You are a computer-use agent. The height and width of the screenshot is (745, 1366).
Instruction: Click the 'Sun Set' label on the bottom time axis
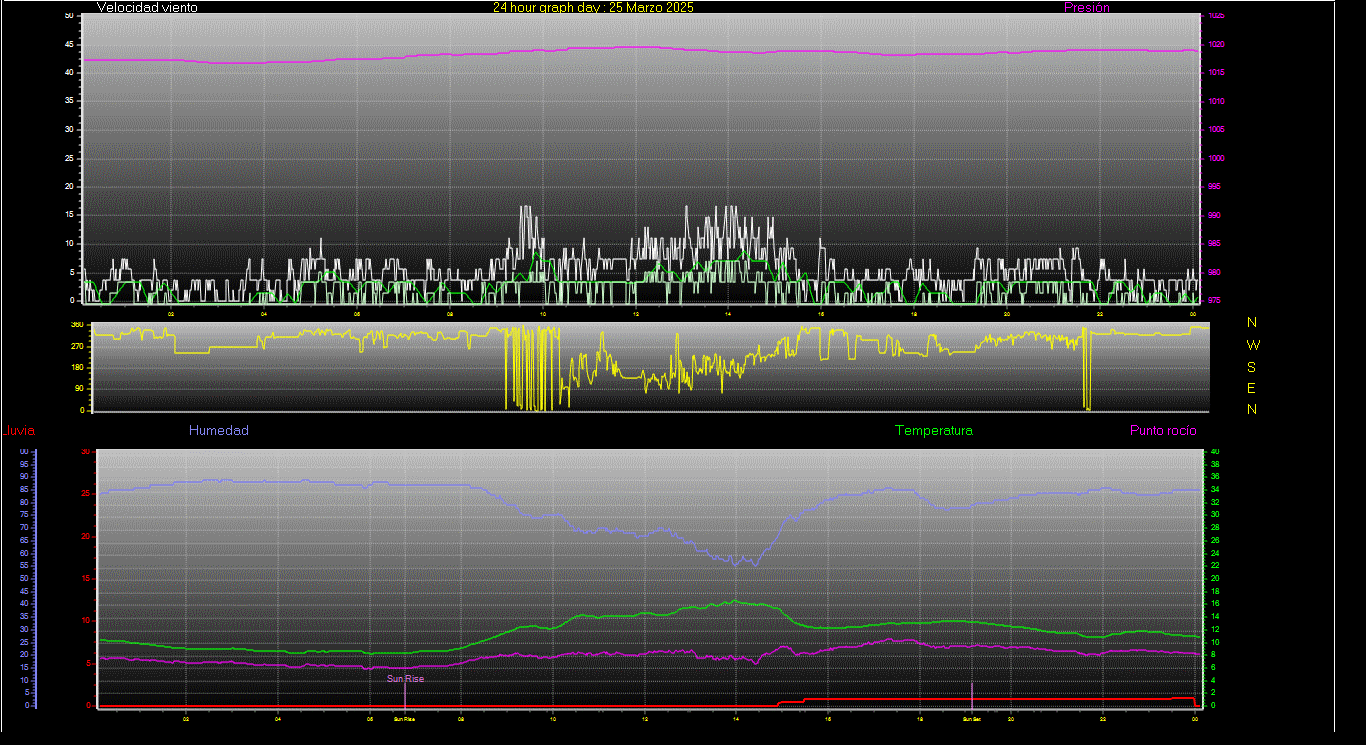point(971,718)
